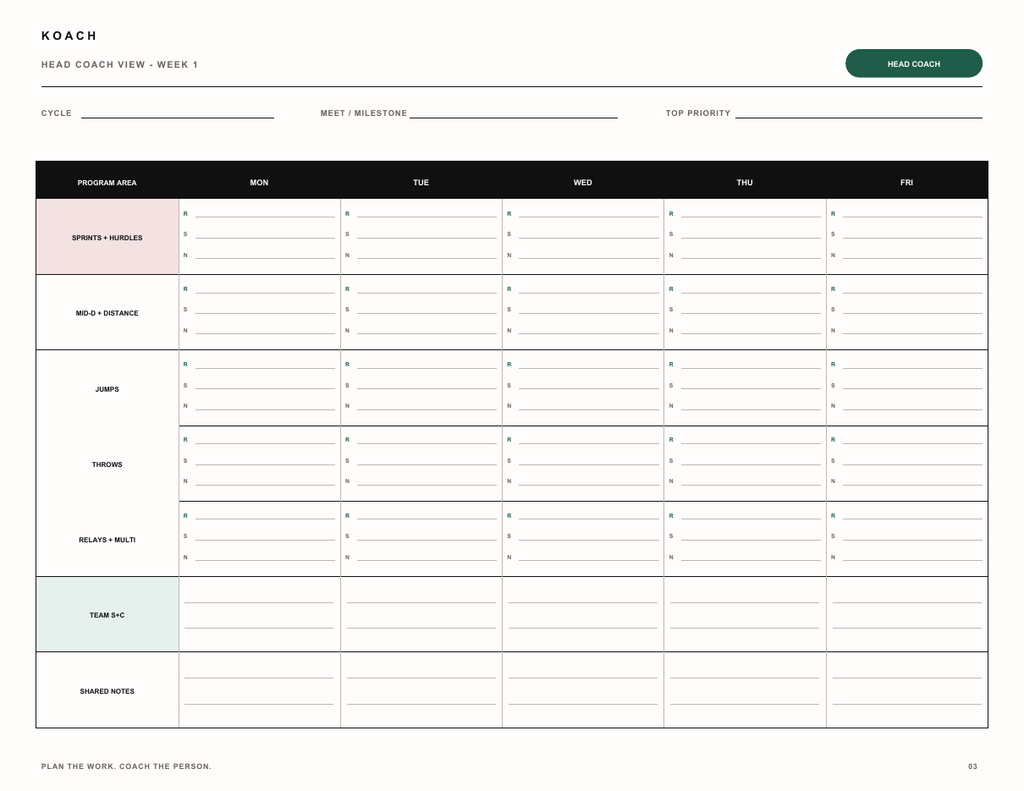
Task: Select the TEAM S+C row label
Action: 107,615
